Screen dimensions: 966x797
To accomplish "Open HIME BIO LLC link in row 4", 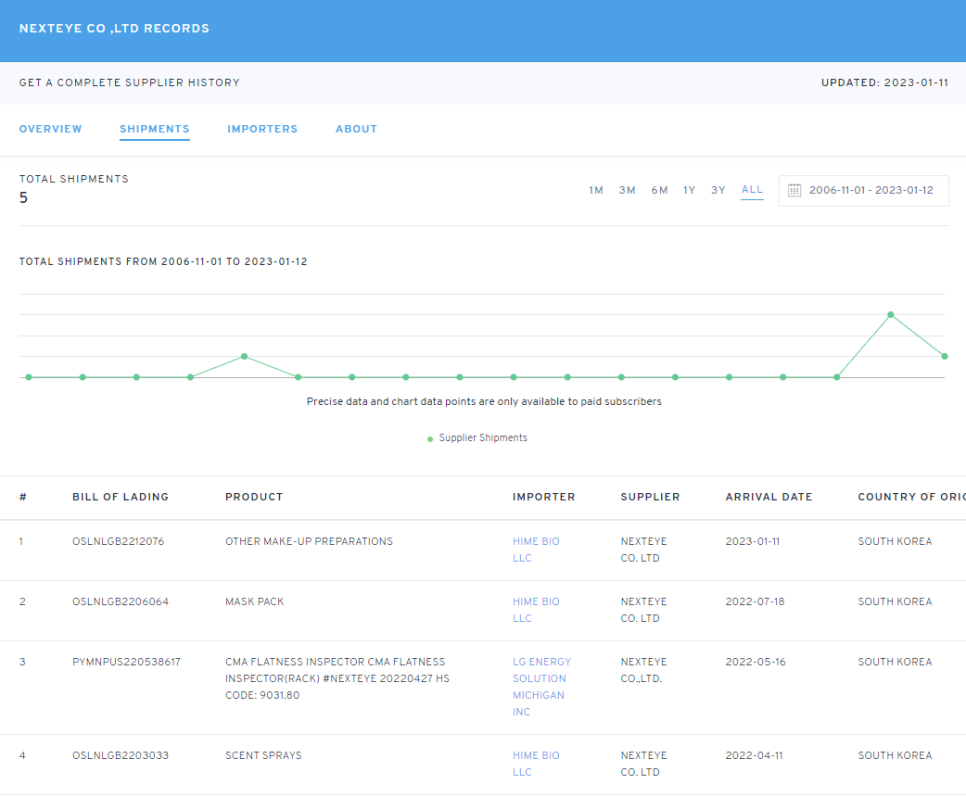I will (x=536, y=764).
